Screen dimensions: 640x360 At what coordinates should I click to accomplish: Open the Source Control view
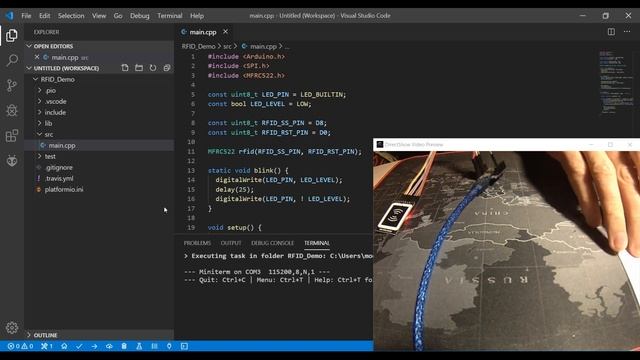pos(12,85)
